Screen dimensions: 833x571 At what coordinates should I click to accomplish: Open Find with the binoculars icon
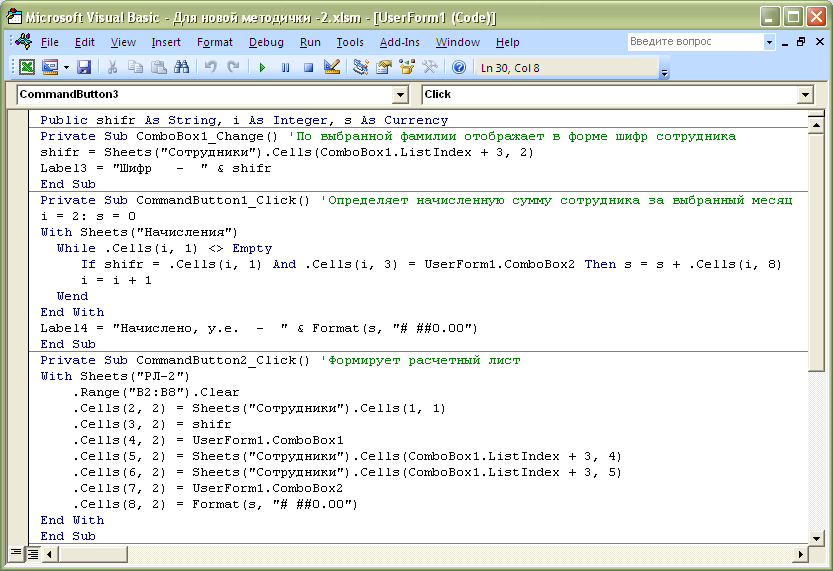(x=182, y=67)
